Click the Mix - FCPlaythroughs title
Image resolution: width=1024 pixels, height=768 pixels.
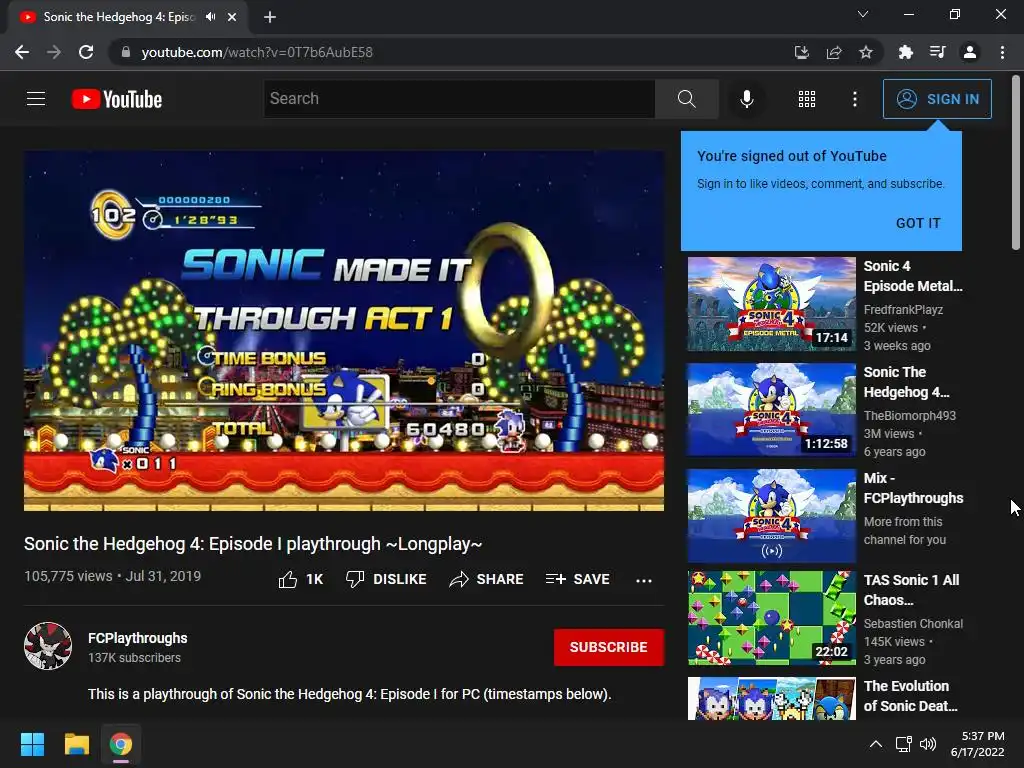pos(913,488)
